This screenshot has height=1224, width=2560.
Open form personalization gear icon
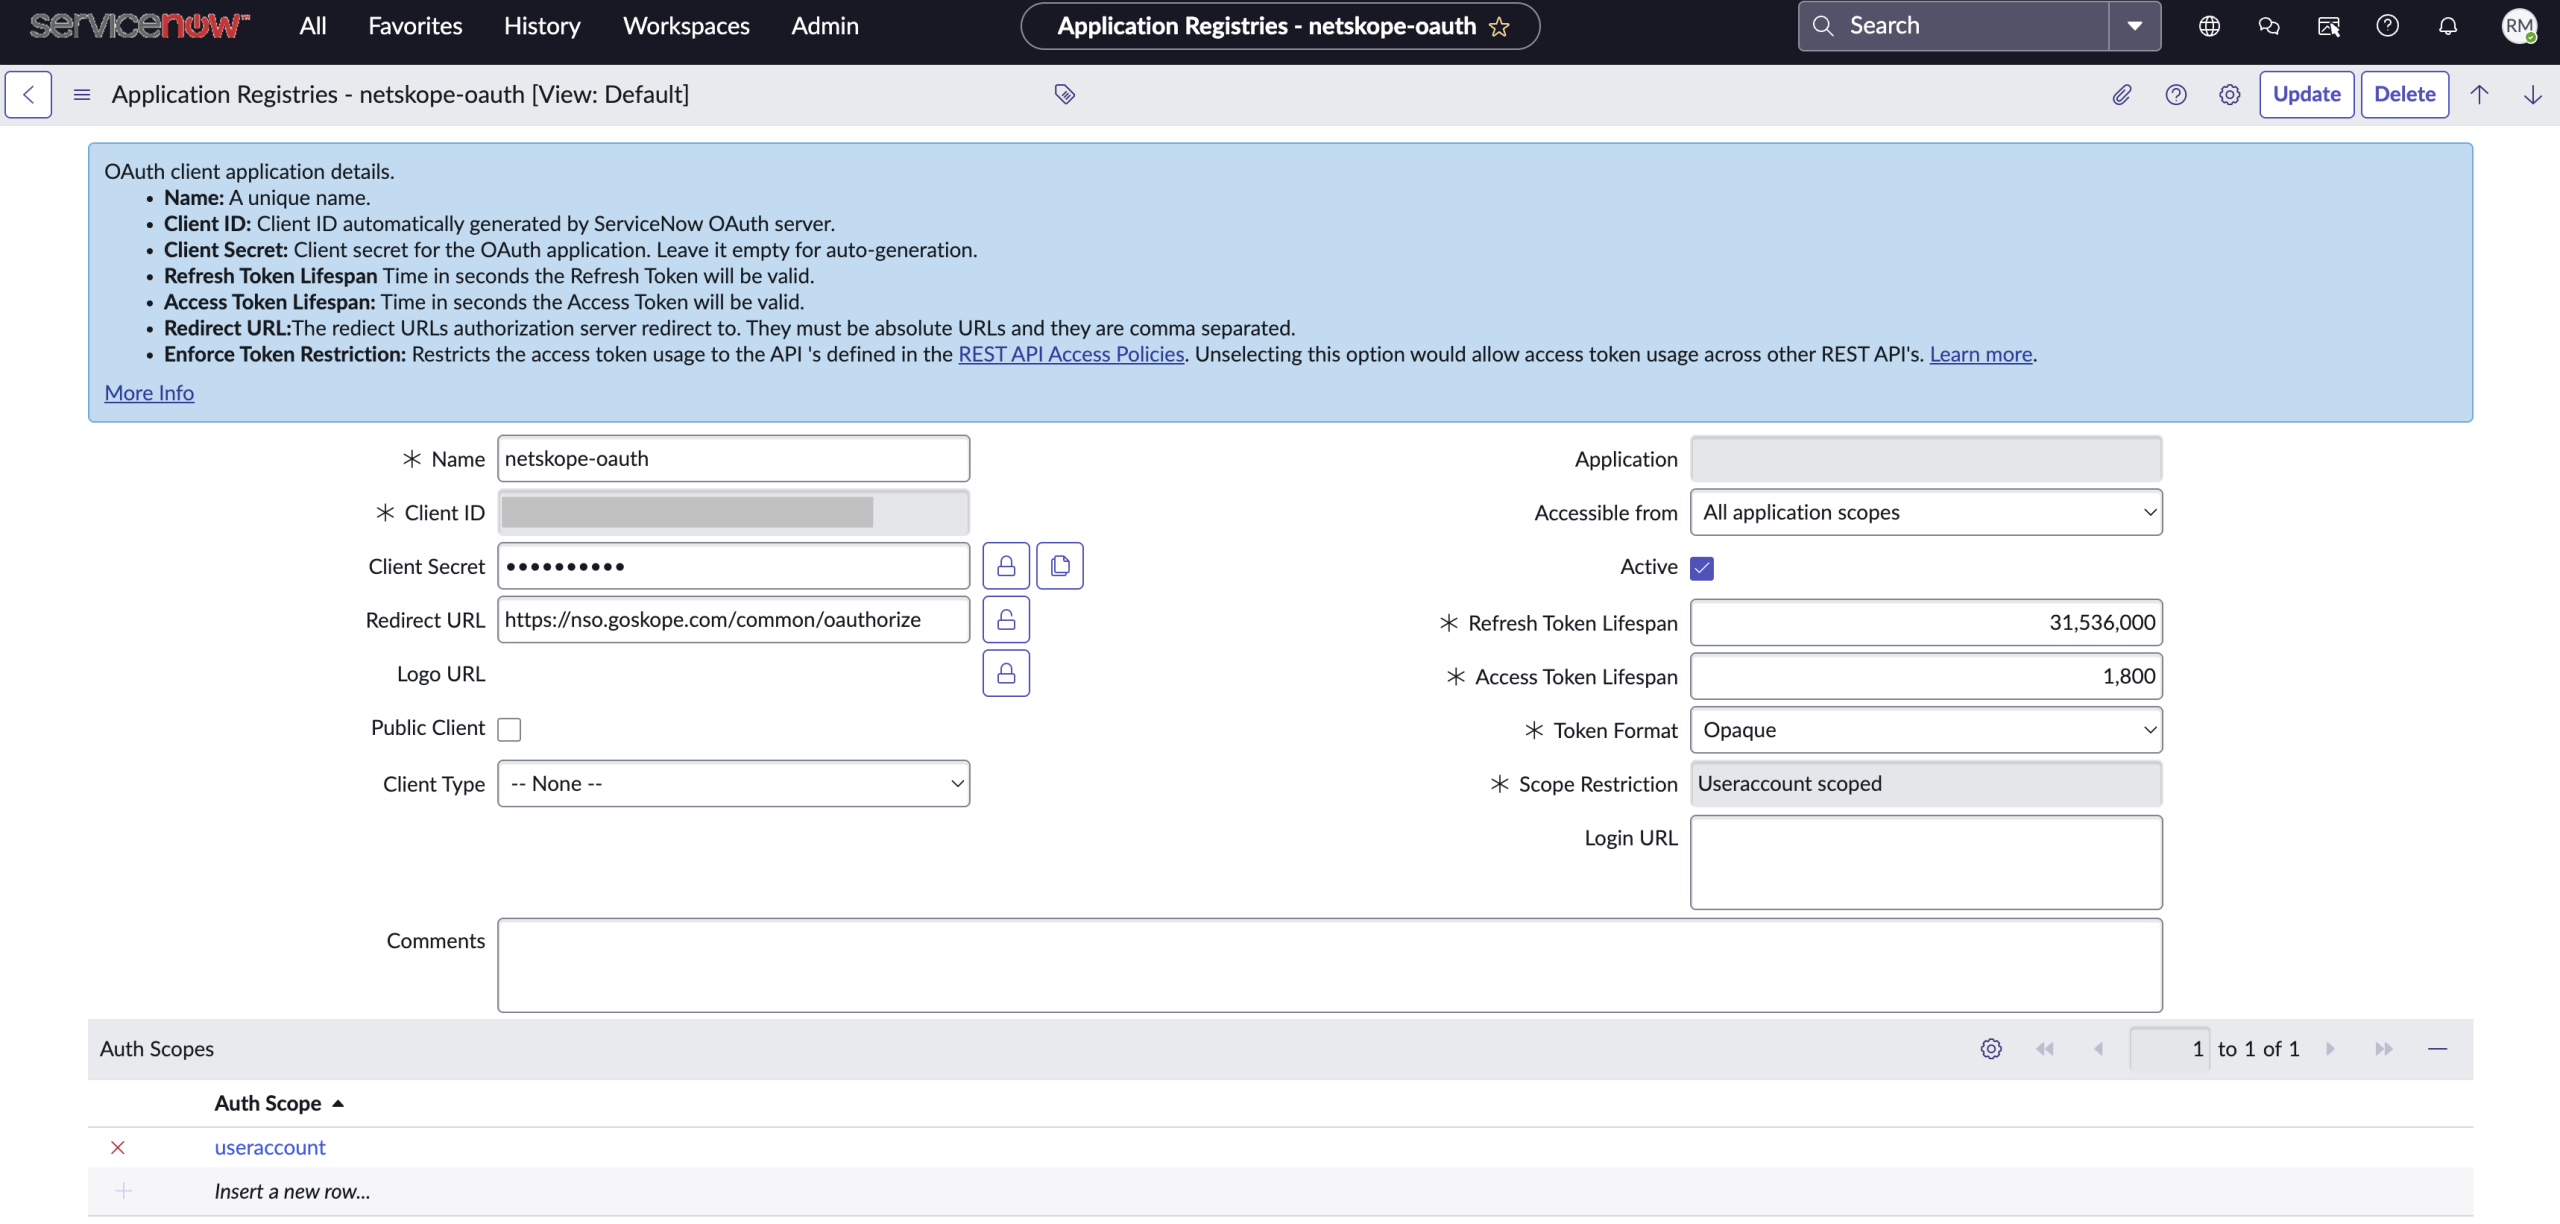pos(2230,94)
